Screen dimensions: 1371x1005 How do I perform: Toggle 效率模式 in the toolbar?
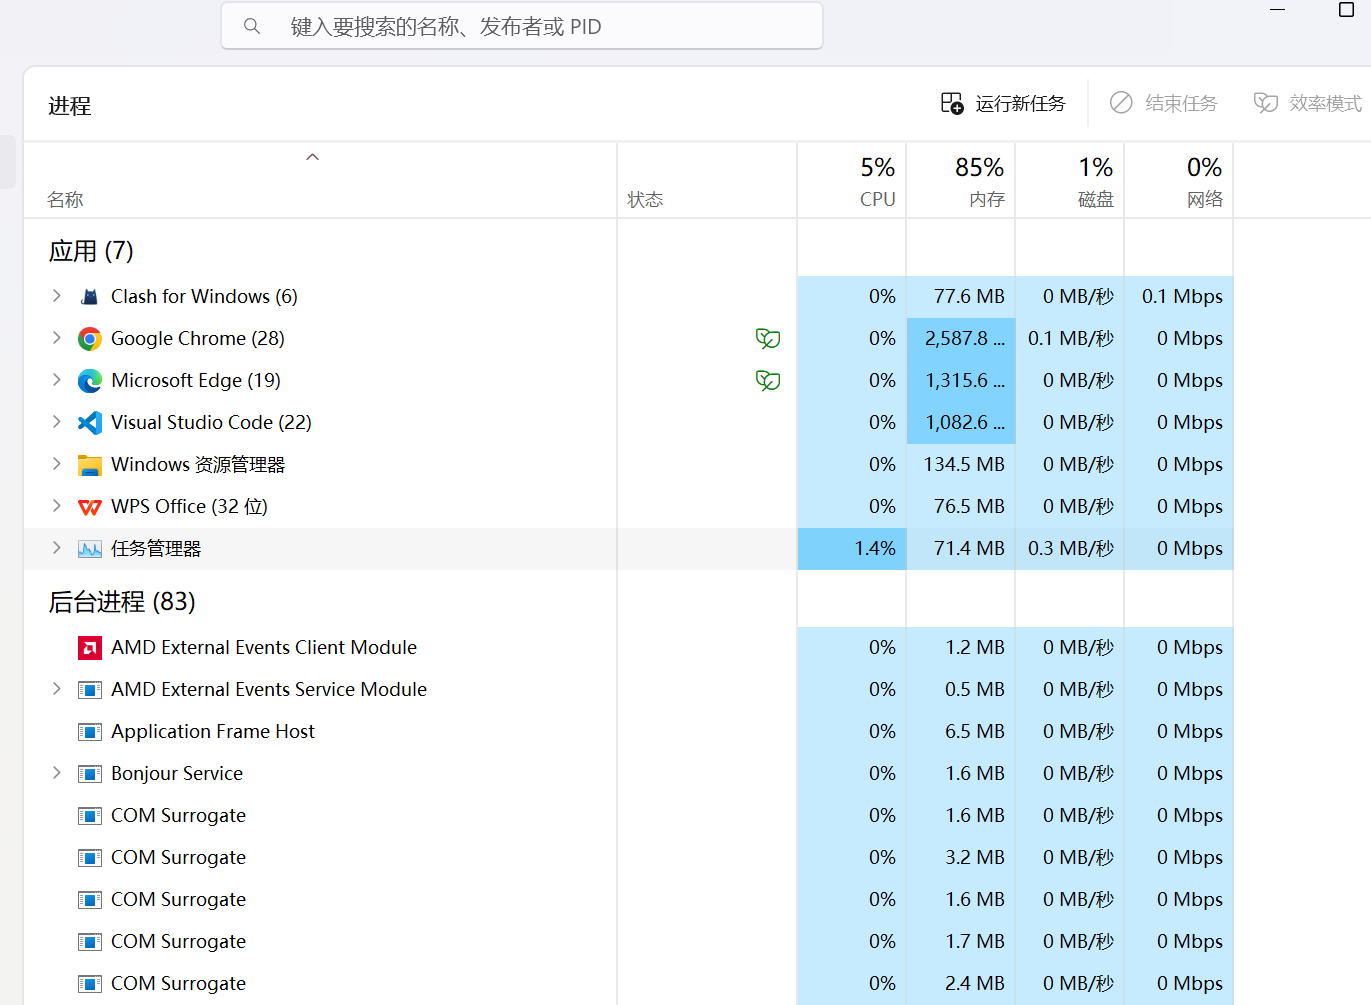[1308, 103]
